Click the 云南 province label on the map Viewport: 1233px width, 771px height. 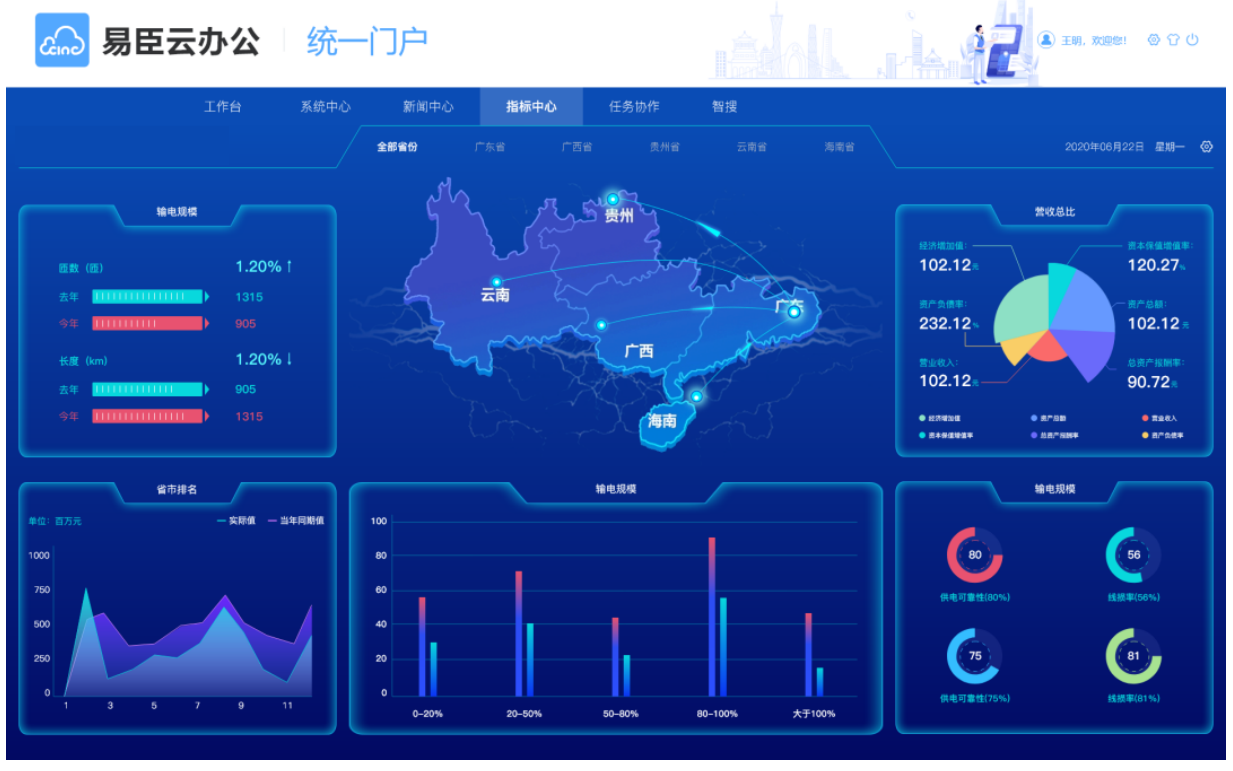click(495, 296)
